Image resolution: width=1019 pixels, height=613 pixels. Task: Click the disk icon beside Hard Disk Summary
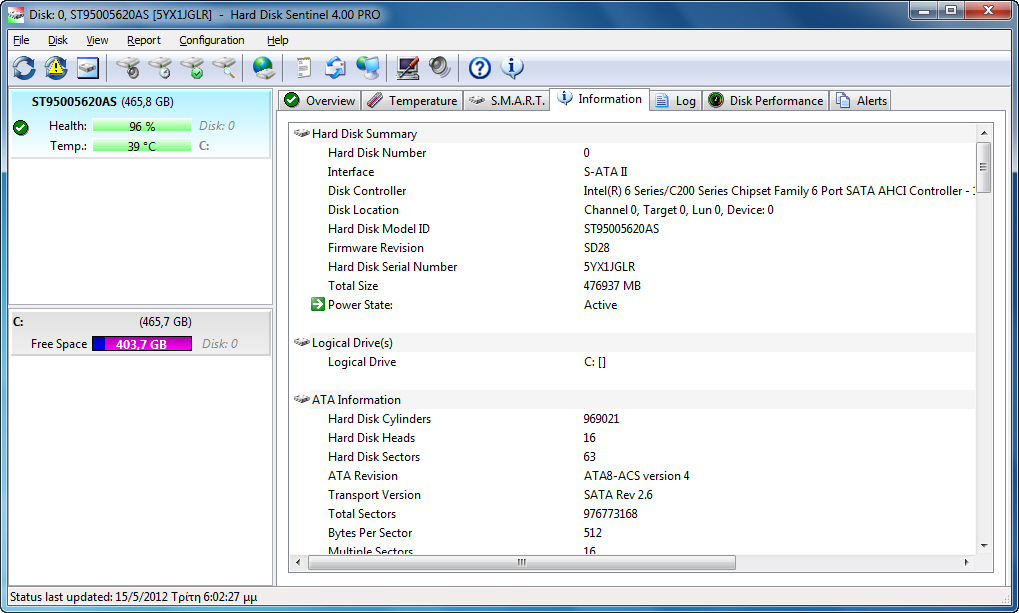[301, 133]
